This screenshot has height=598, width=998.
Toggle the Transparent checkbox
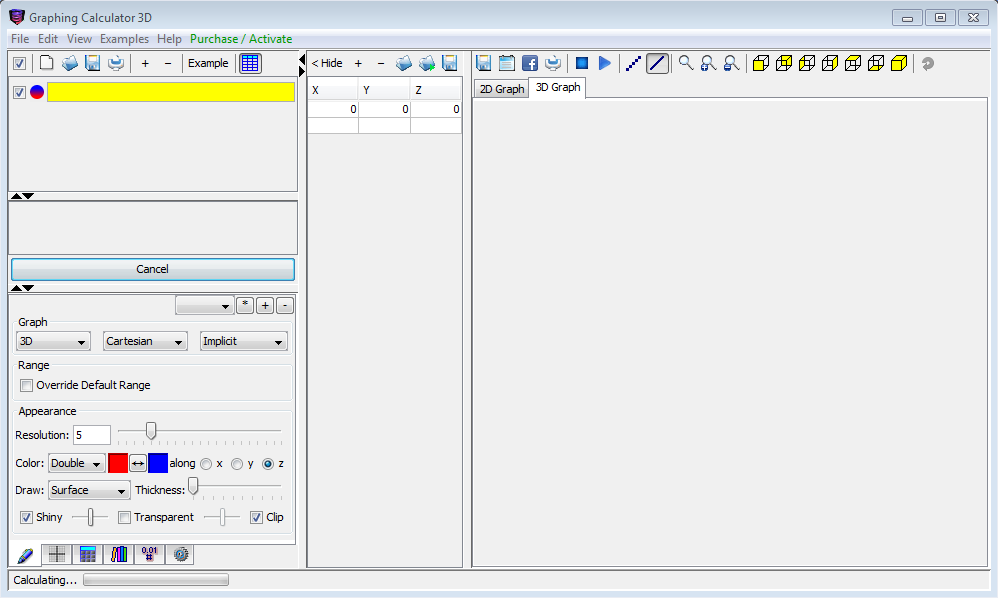pos(124,517)
